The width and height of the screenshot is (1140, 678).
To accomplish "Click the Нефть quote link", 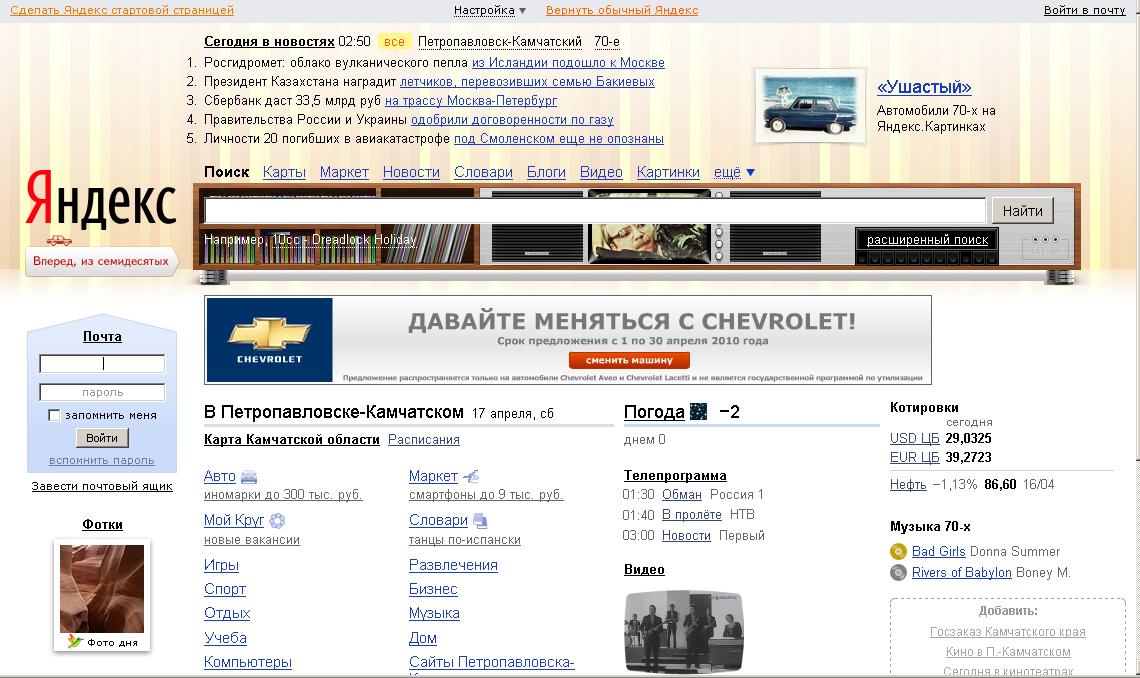I will point(908,485).
